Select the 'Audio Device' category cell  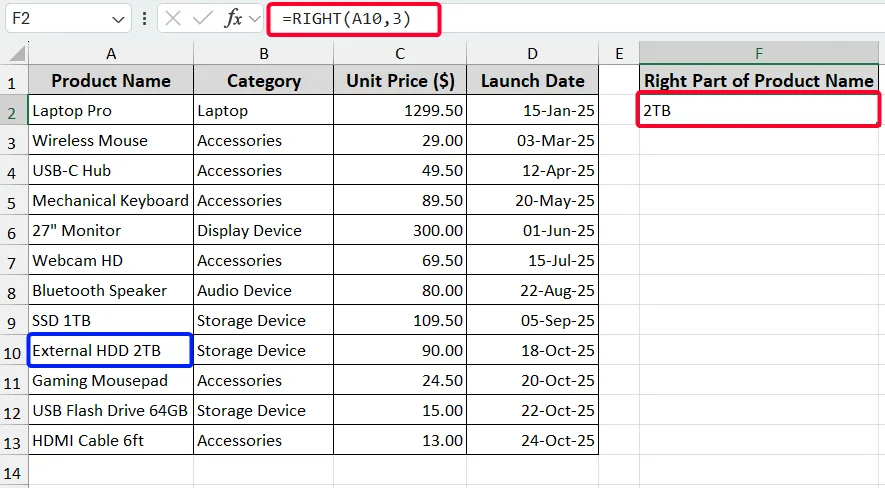tap(264, 289)
